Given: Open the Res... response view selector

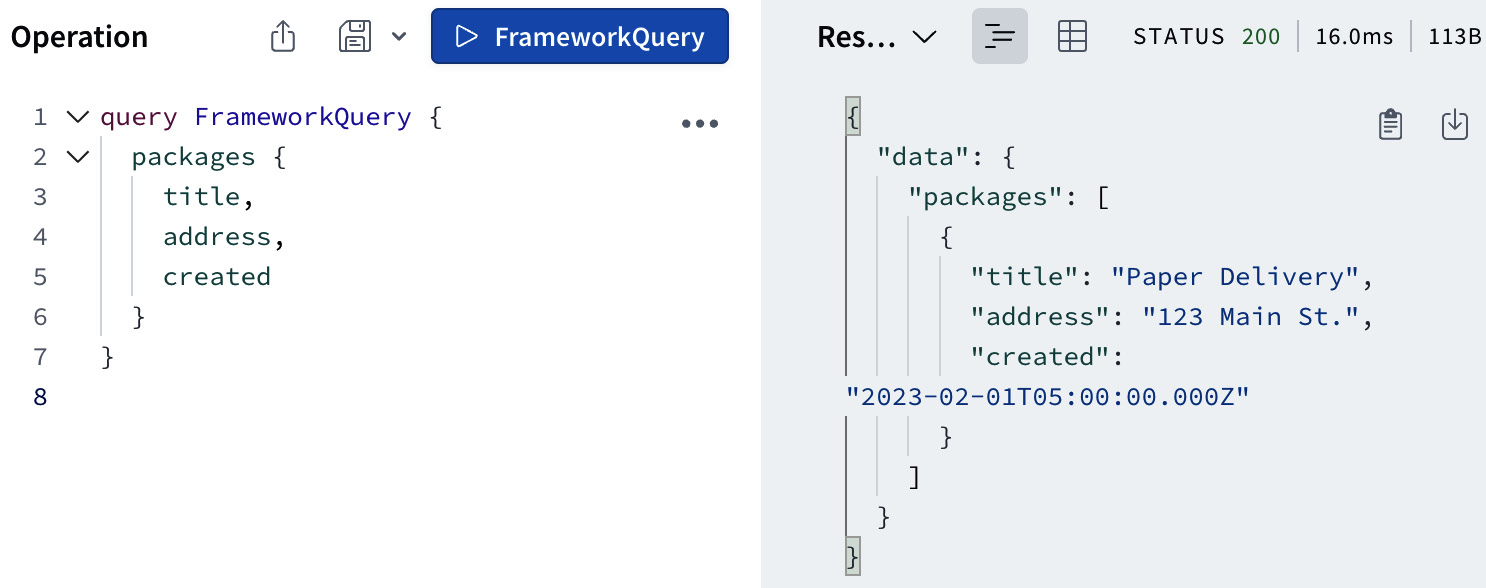Looking at the screenshot, I should click(878, 36).
